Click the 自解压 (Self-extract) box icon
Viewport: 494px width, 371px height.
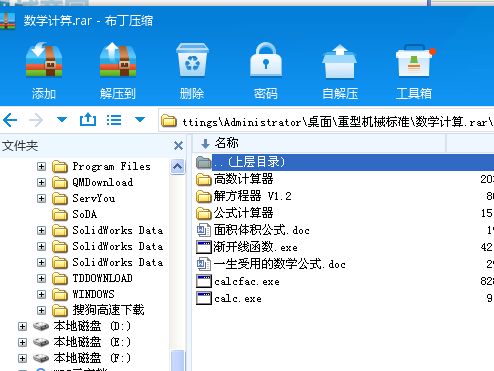pos(340,61)
